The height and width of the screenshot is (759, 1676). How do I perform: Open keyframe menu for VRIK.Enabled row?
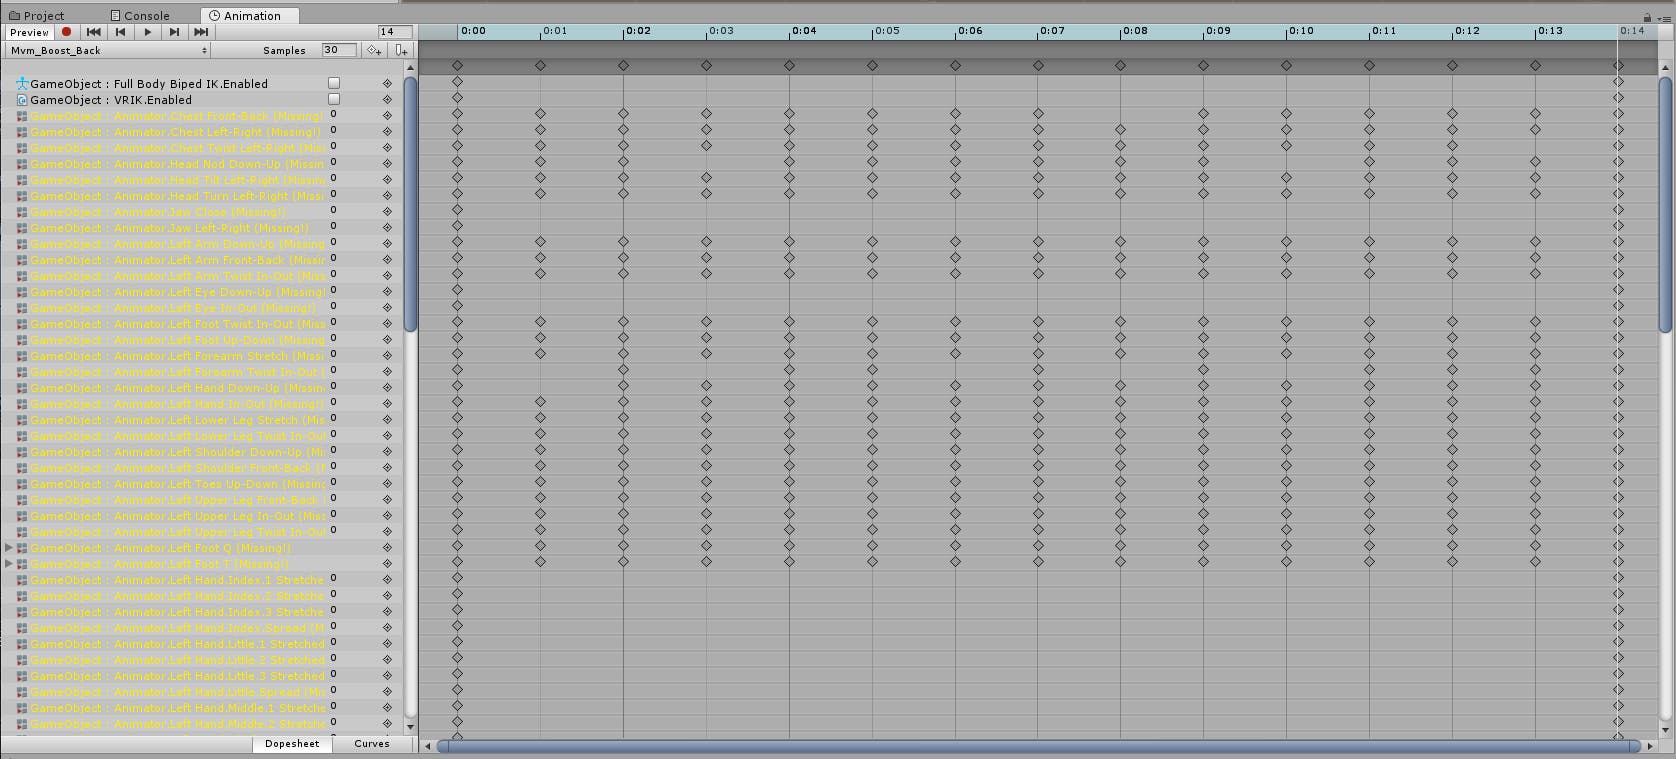[x=387, y=100]
